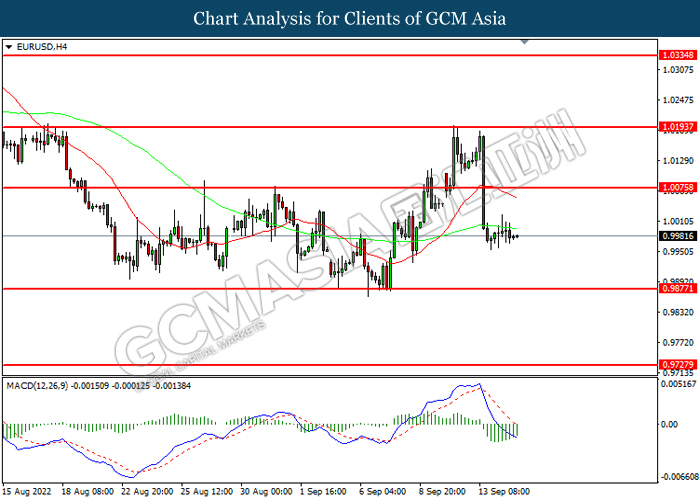Viewport: 700px width, 500px height.
Task: Click the MACD scale value -0.006608
Action: [679, 477]
